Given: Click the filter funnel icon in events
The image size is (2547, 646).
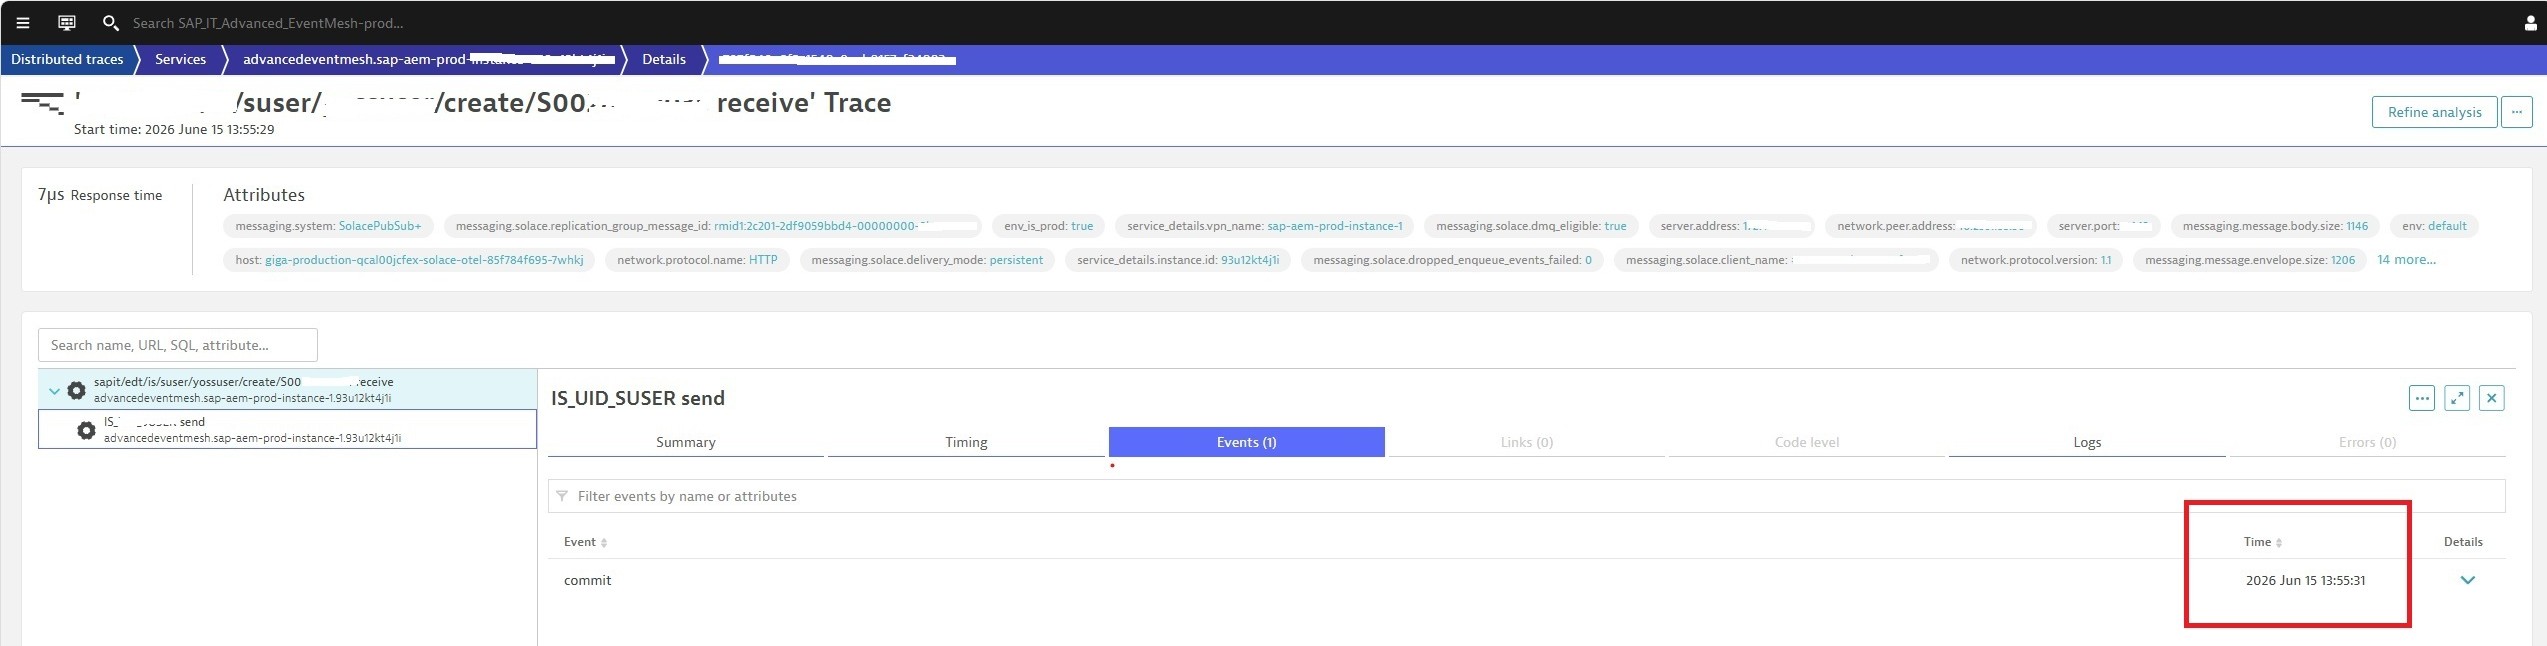Looking at the screenshot, I should (x=562, y=496).
